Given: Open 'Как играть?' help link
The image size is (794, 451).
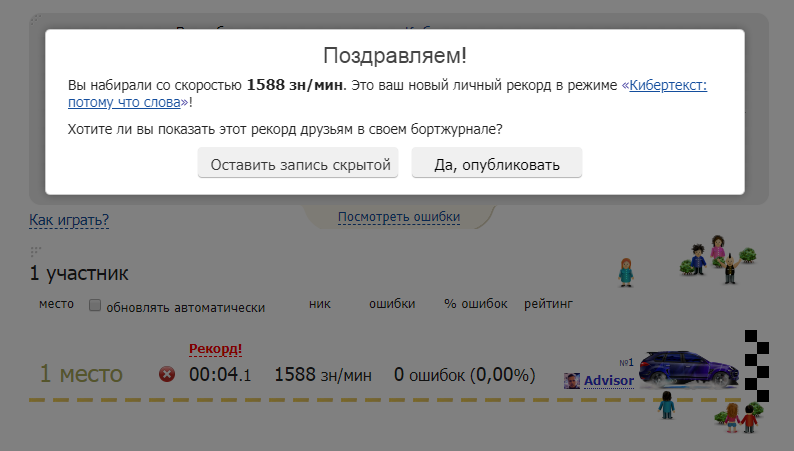Looking at the screenshot, I should [x=69, y=220].
